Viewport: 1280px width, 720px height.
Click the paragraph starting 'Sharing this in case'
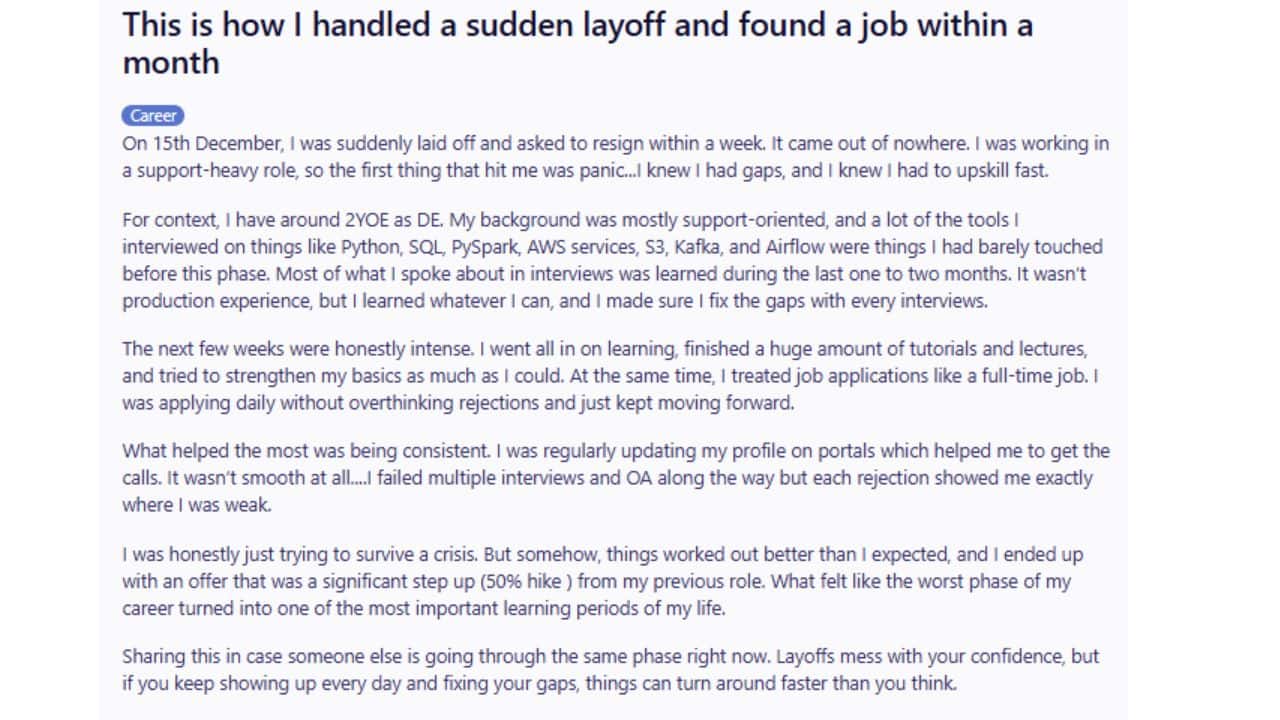pos(611,671)
